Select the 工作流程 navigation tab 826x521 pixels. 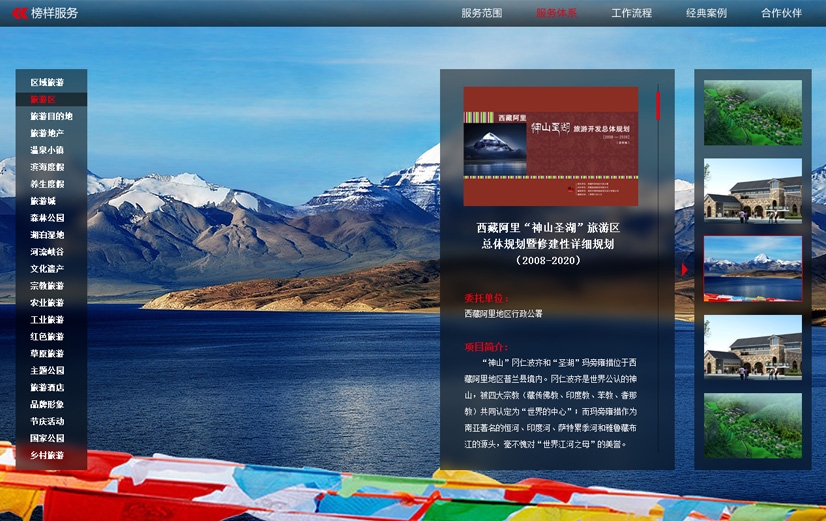(x=631, y=13)
